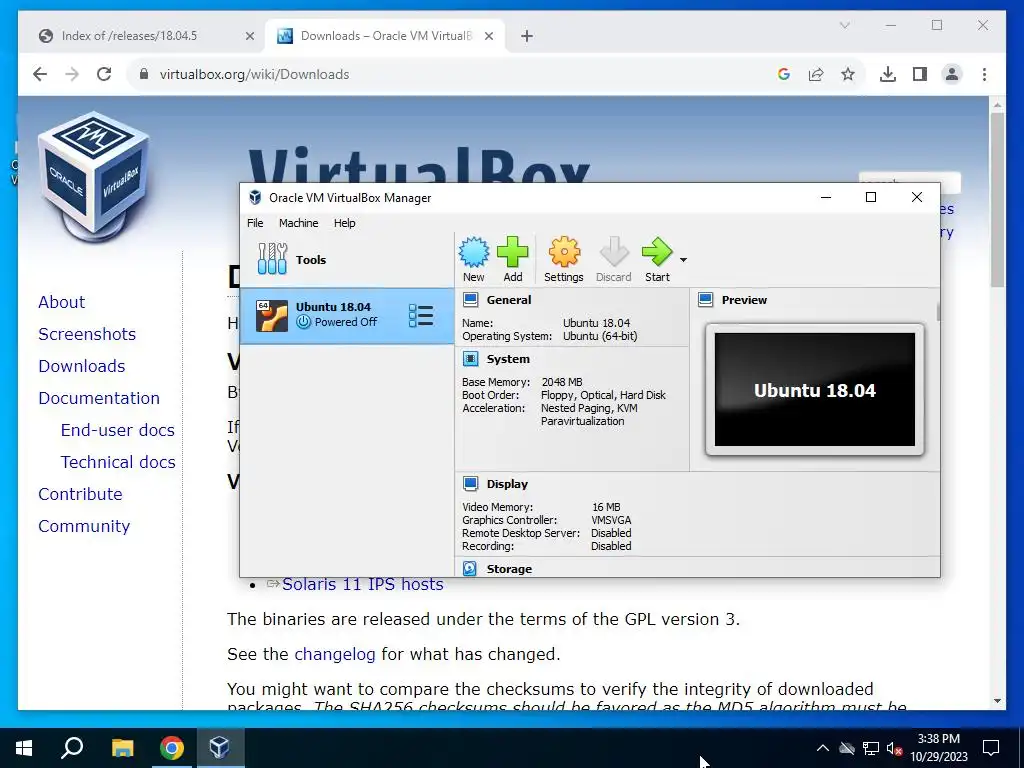This screenshot has height=768, width=1024.
Task: Select the Ubuntu 18.04 virtual machine
Action: (347, 316)
